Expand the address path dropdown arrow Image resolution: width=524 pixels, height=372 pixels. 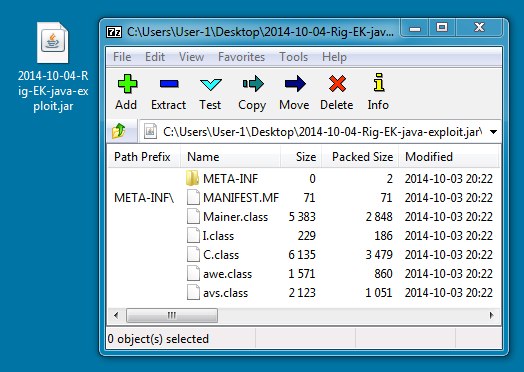[x=493, y=132]
